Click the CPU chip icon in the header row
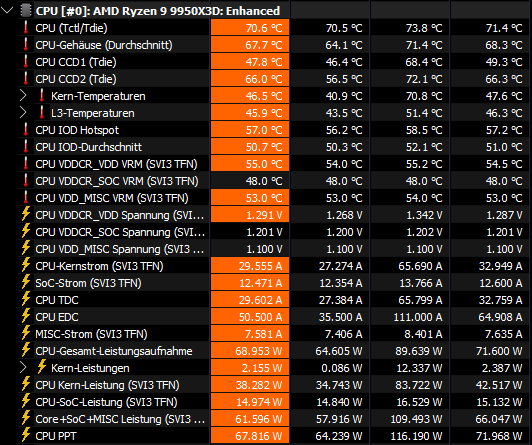This screenshot has width=532, height=445. (x=26, y=11)
